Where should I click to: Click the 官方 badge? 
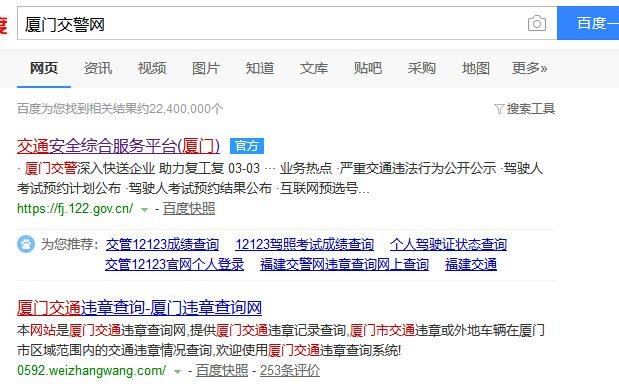click(x=247, y=146)
